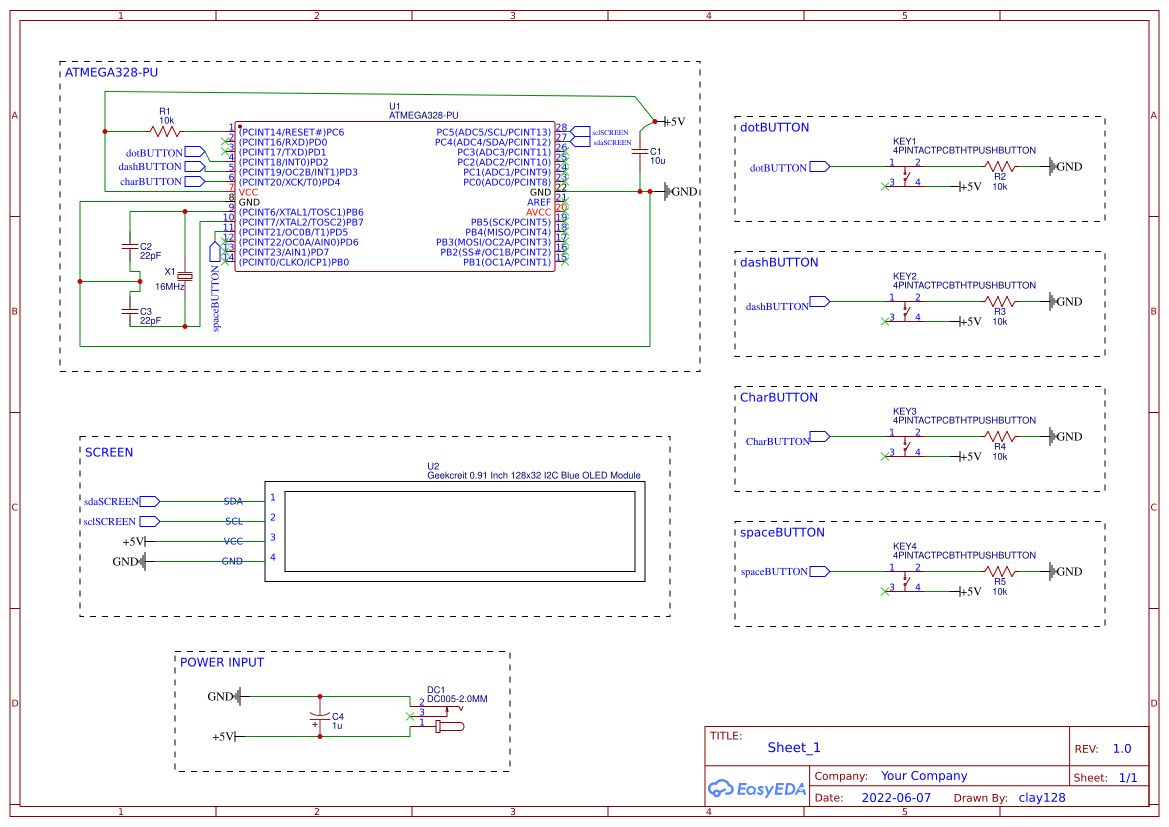Click the red 'VCC' pin label on U1
Viewport: 1169px width, 827px height.
248,192
